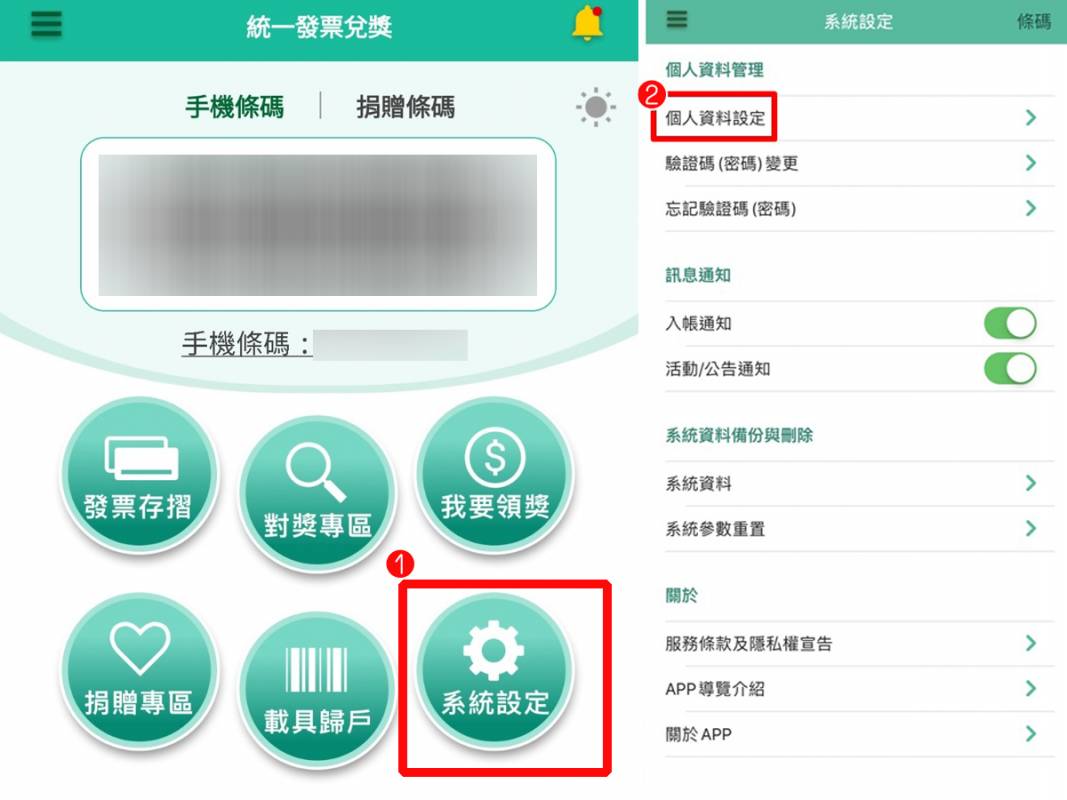Image resolution: width=1067 pixels, height=800 pixels.
Task: Open hamburger menu on main screen
Action: (46, 24)
